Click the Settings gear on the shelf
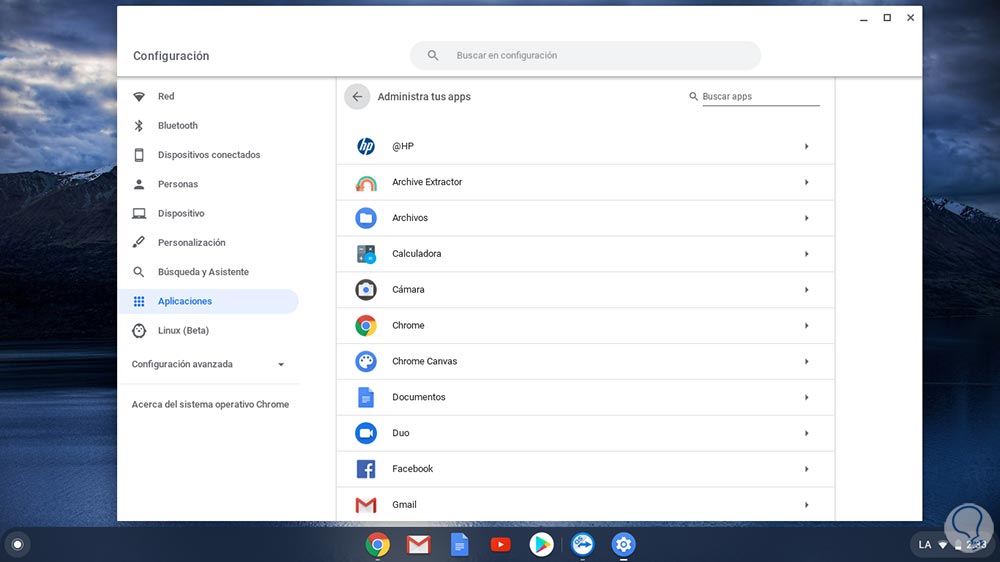The image size is (1000, 562). click(x=623, y=545)
